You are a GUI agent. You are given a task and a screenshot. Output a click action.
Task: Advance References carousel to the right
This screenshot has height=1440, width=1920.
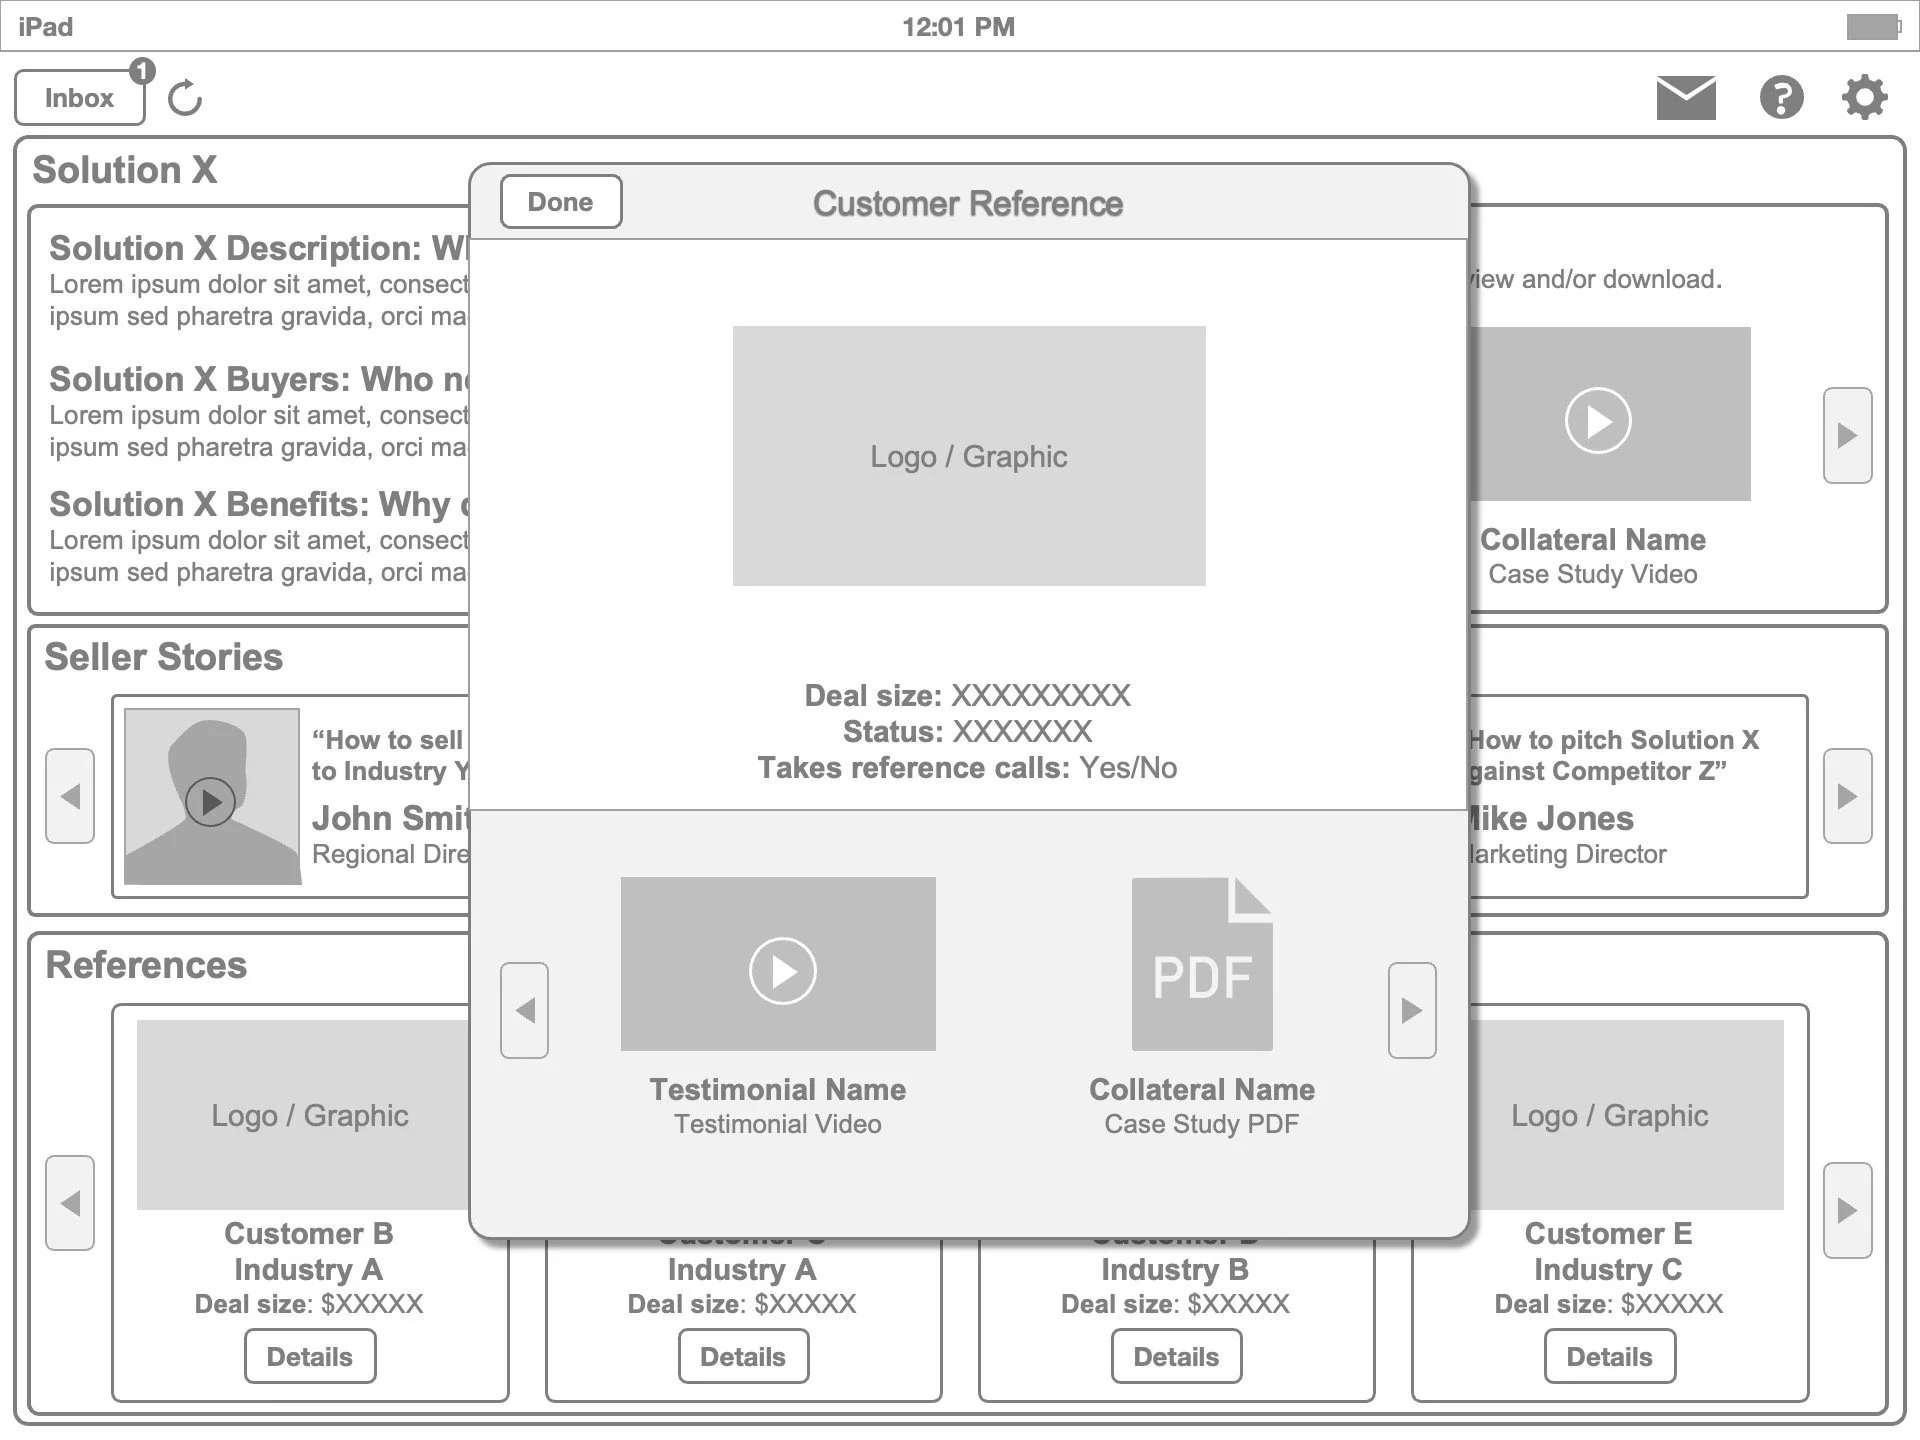(x=1847, y=1209)
